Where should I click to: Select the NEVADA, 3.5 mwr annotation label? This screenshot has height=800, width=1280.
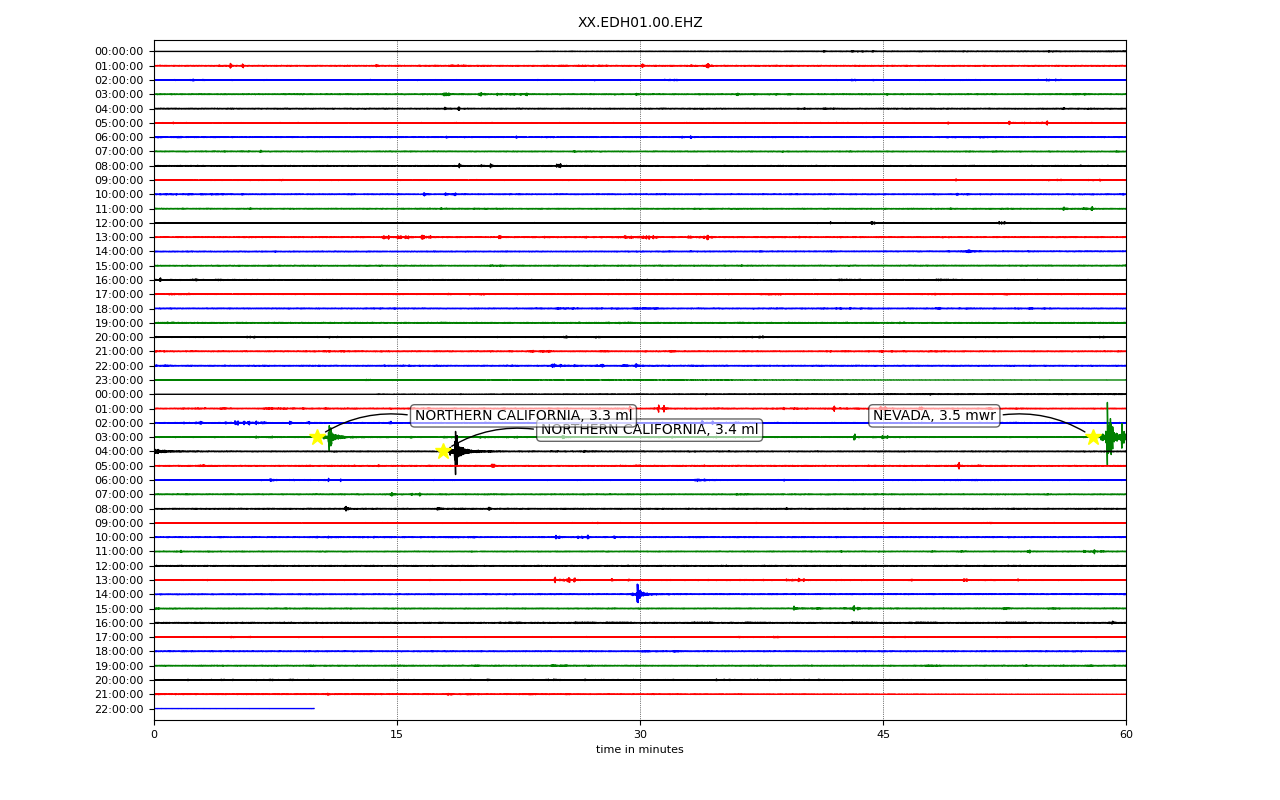934,416
